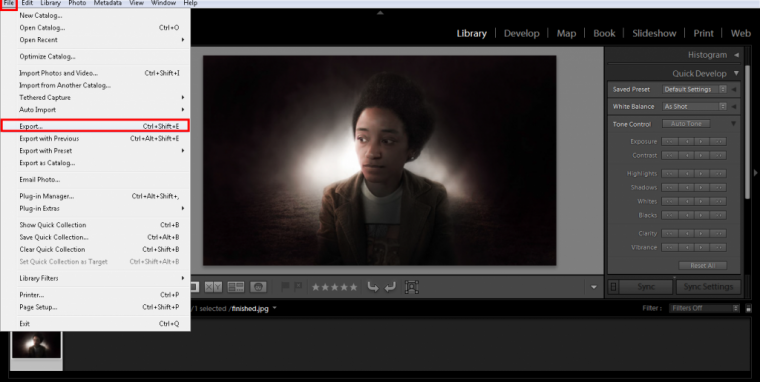Collapse the Quick Develop panel
Viewport: 760px width, 382px height.
coord(737,73)
